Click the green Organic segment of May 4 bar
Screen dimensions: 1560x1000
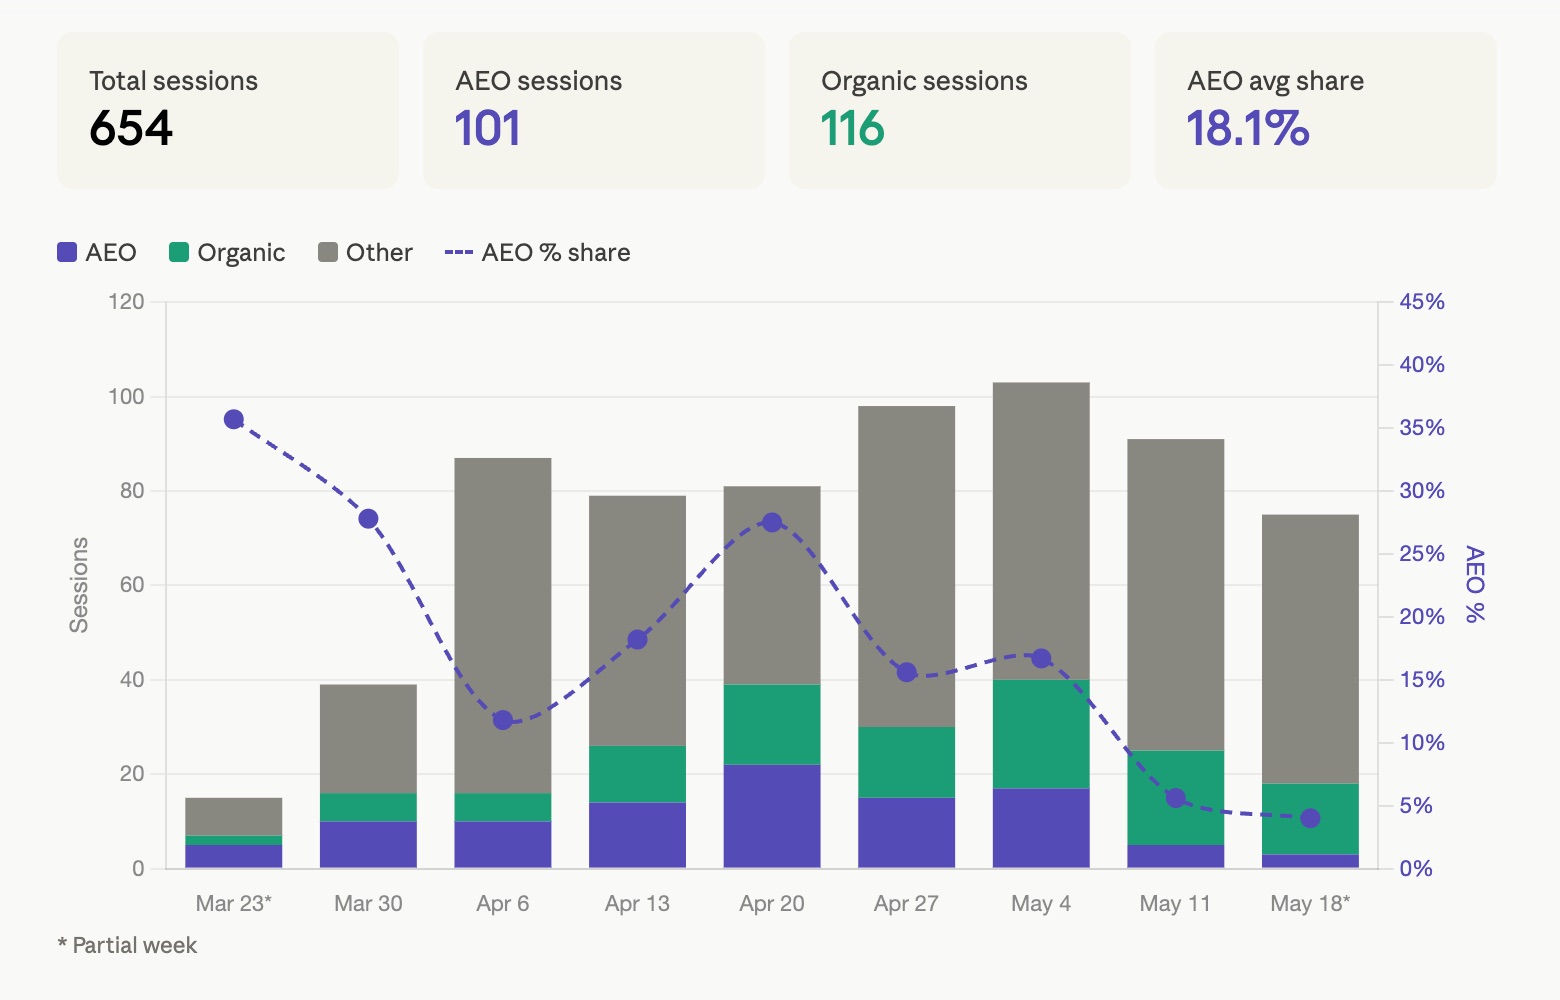point(1041,734)
